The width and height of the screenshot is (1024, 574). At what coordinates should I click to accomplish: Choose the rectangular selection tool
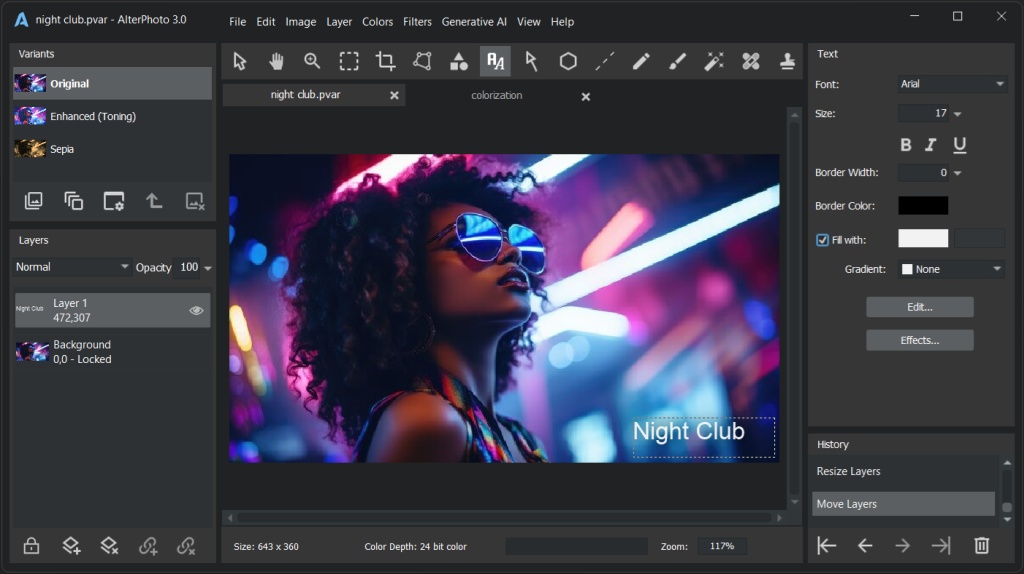[x=349, y=61]
